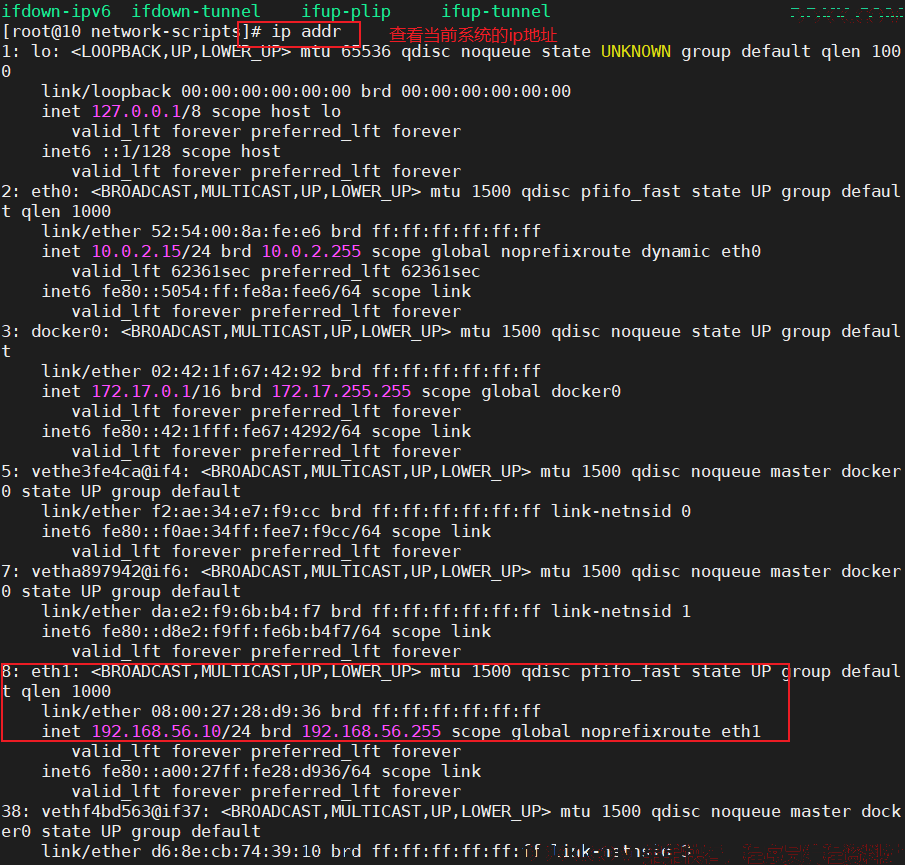
Task: Click inet6 fe80::d8e2:f9ff:fe6b:b4f7/64 address
Action: click(241, 632)
